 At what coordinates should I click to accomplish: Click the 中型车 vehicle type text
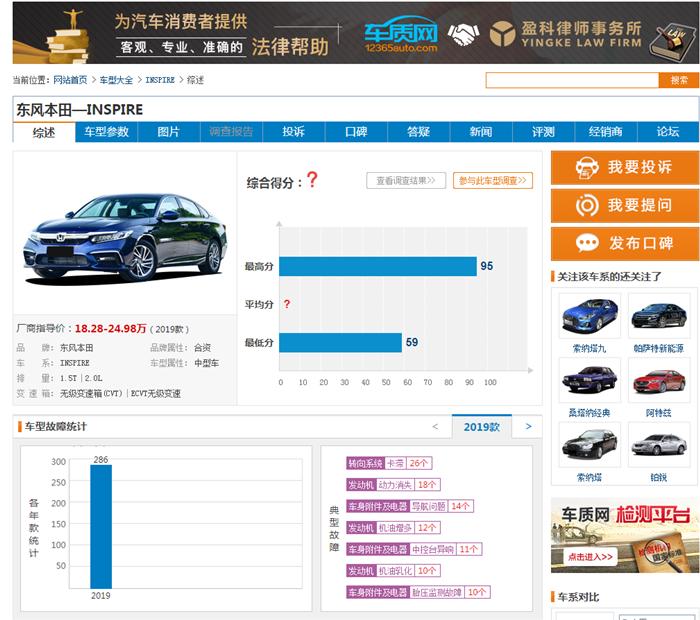pyautogui.click(x=206, y=363)
